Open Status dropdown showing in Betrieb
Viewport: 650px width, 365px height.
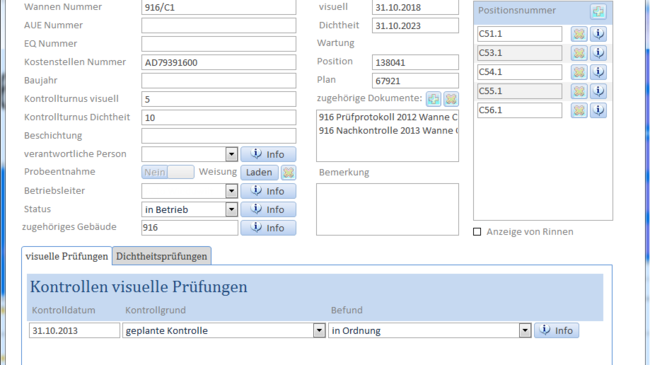(231, 209)
